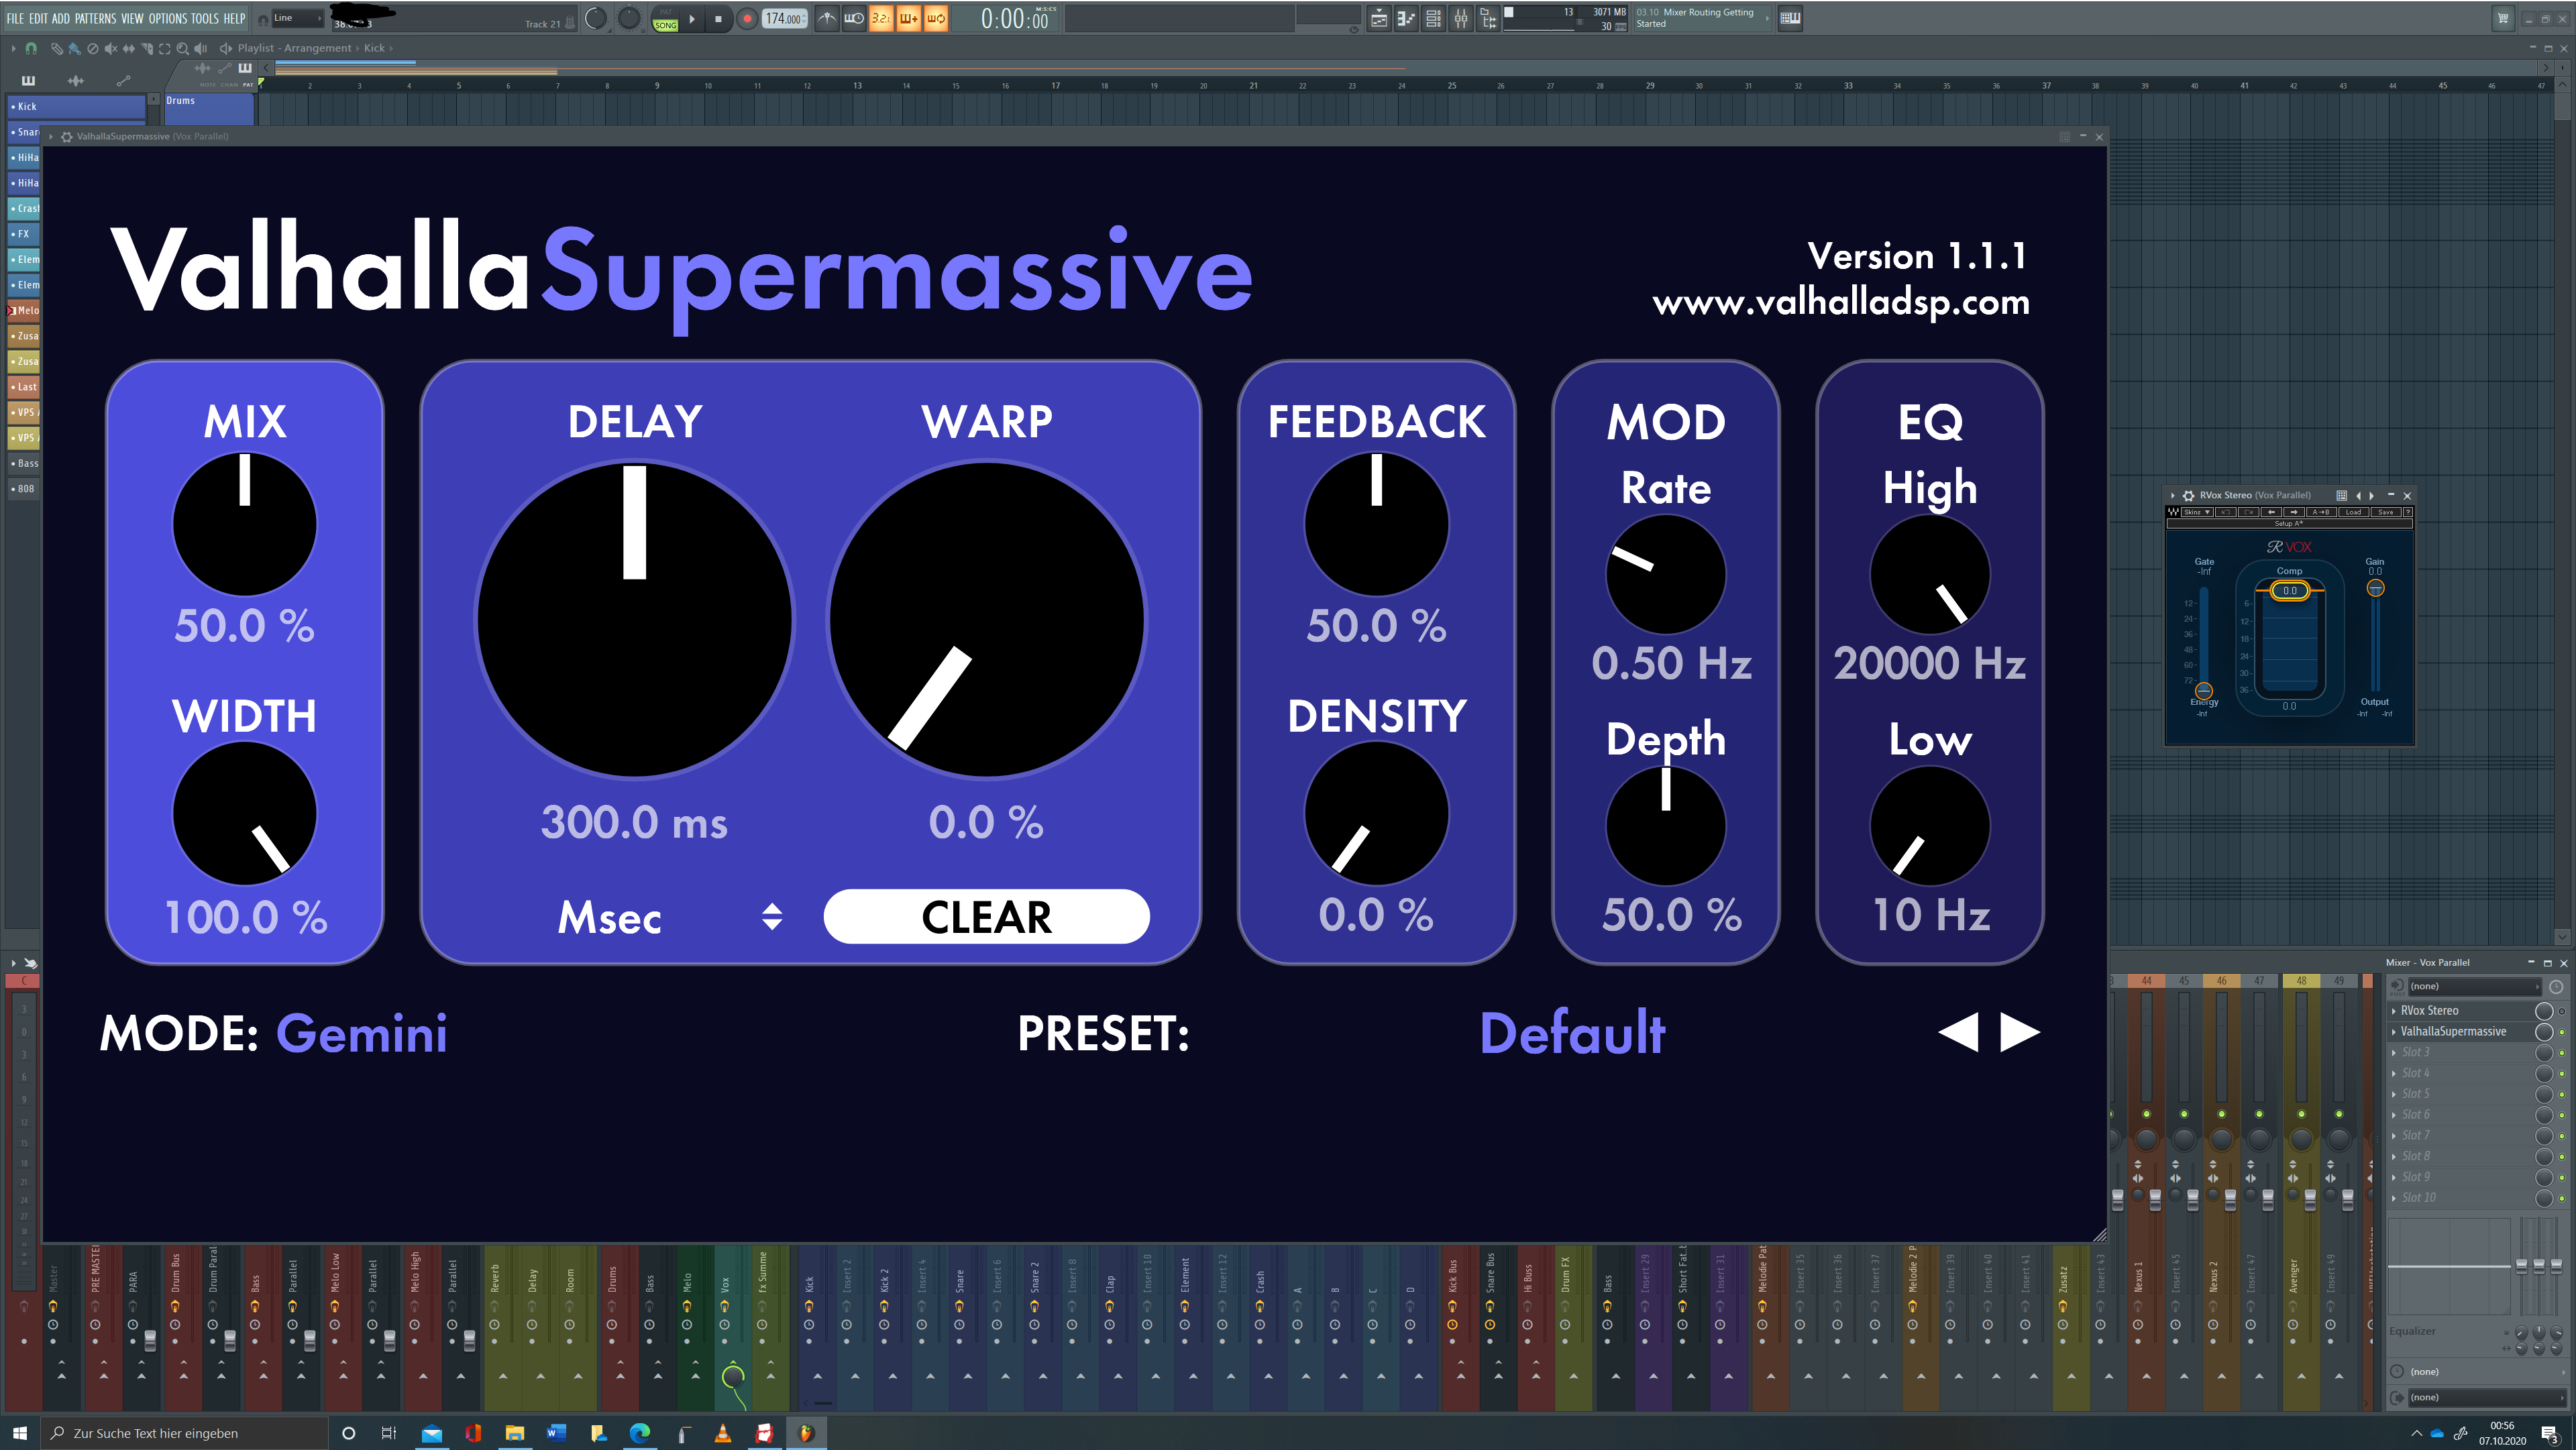The width and height of the screenshot is (2576, 1450).
Task: Open the Gemini mode selector
Action: tap(361, 1033)
